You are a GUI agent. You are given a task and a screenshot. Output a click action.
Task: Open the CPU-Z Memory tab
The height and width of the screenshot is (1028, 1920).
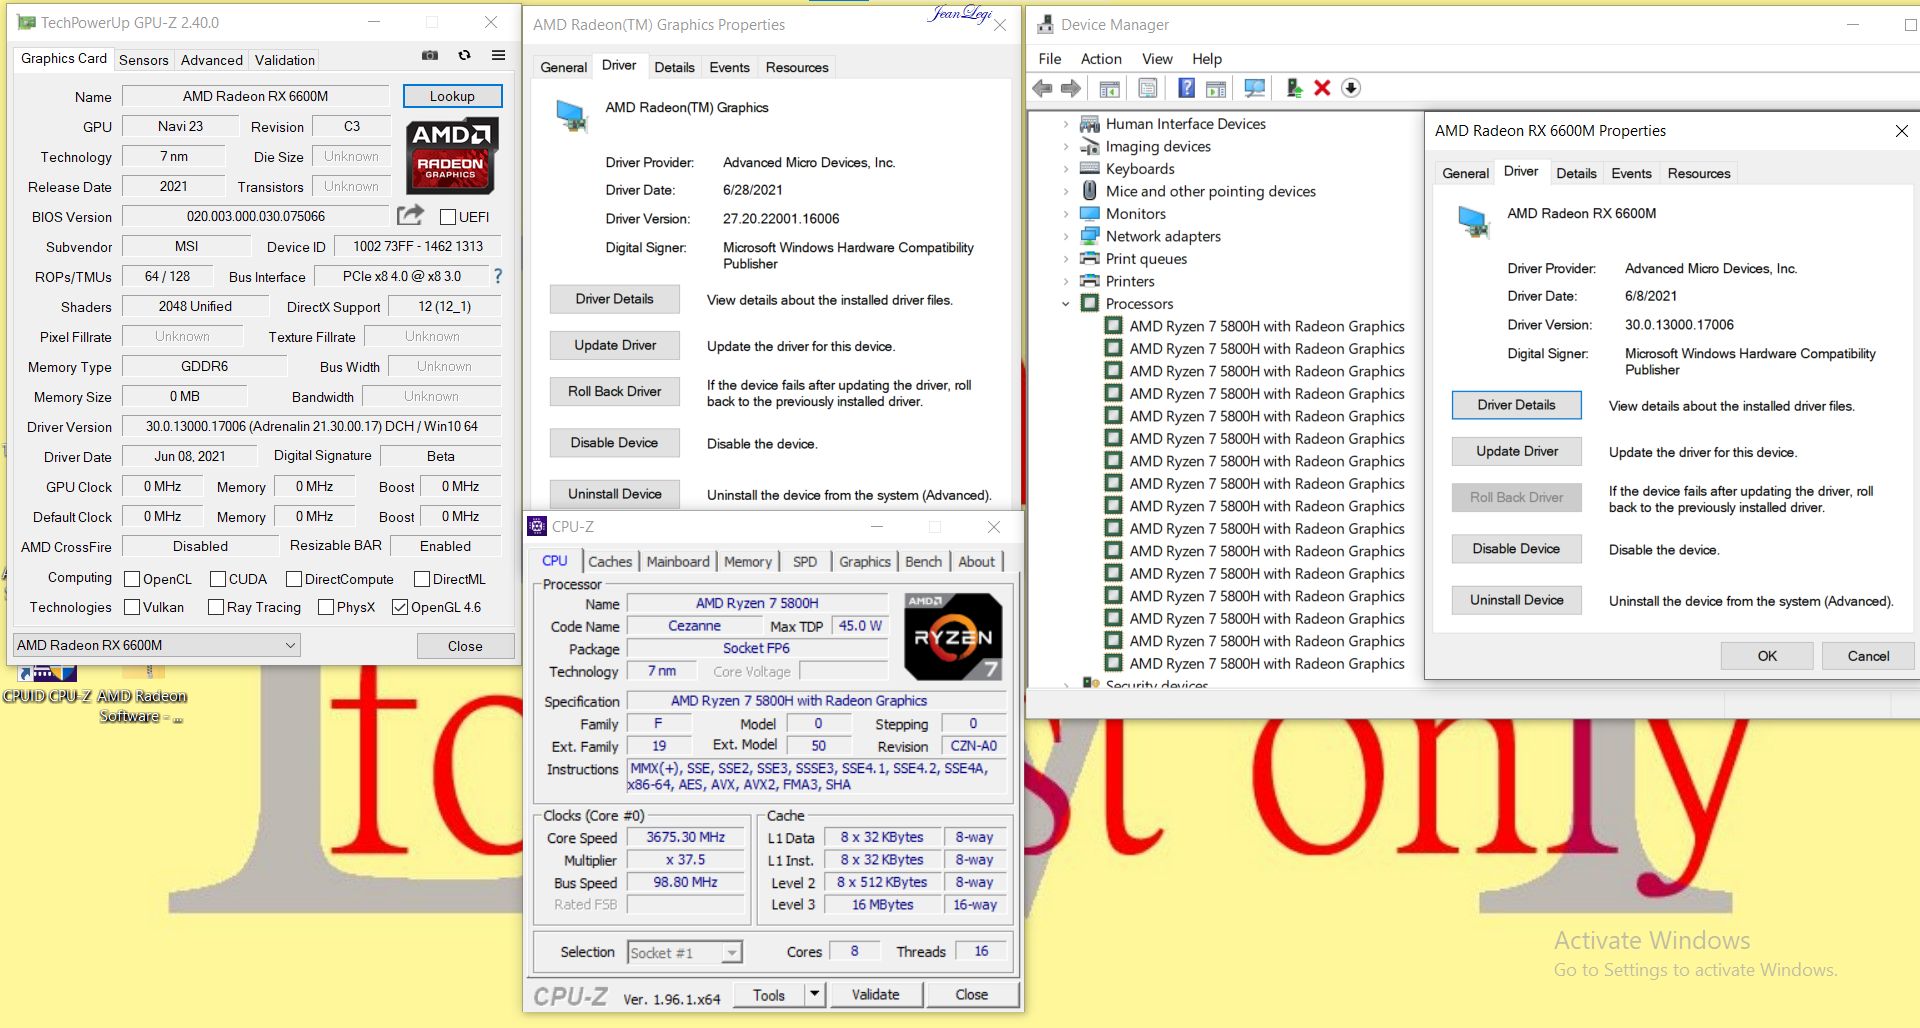point(748,561)
